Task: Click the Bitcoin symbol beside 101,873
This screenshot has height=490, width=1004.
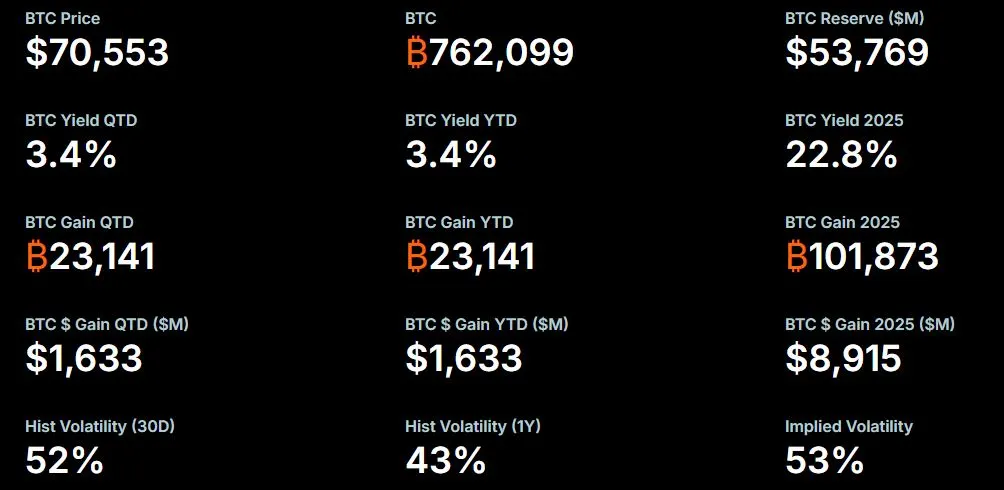Action: (x=797, y=256)
